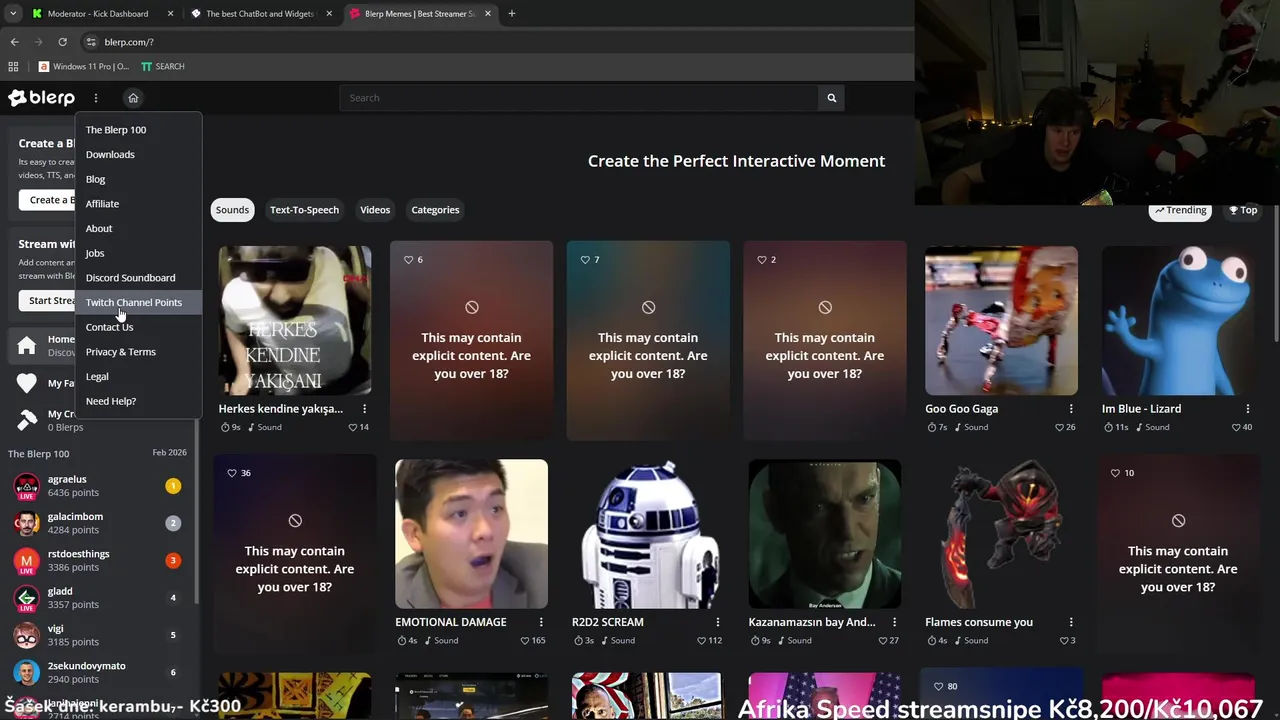Open vigi leaderboard entry
This screenshot has height=720, width=1280.
tap(98, 635)
